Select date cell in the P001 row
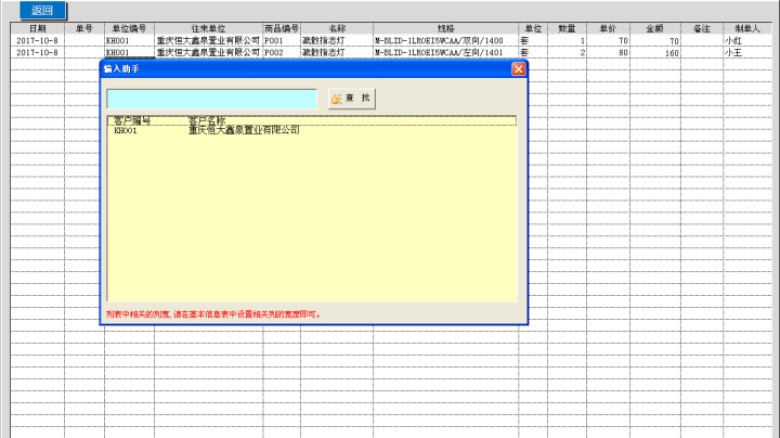 (37, 41)
